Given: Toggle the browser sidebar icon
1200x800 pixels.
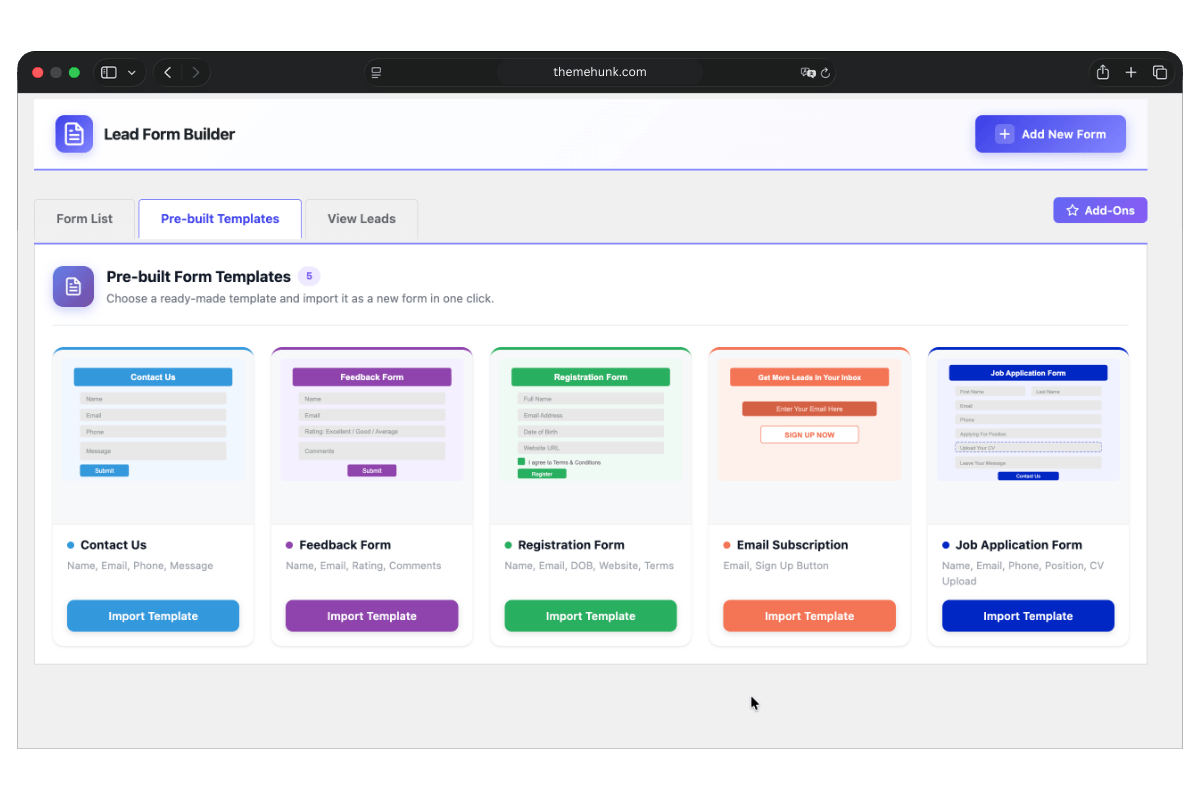Looking at the screenshot, I should [x=109, y=72].
